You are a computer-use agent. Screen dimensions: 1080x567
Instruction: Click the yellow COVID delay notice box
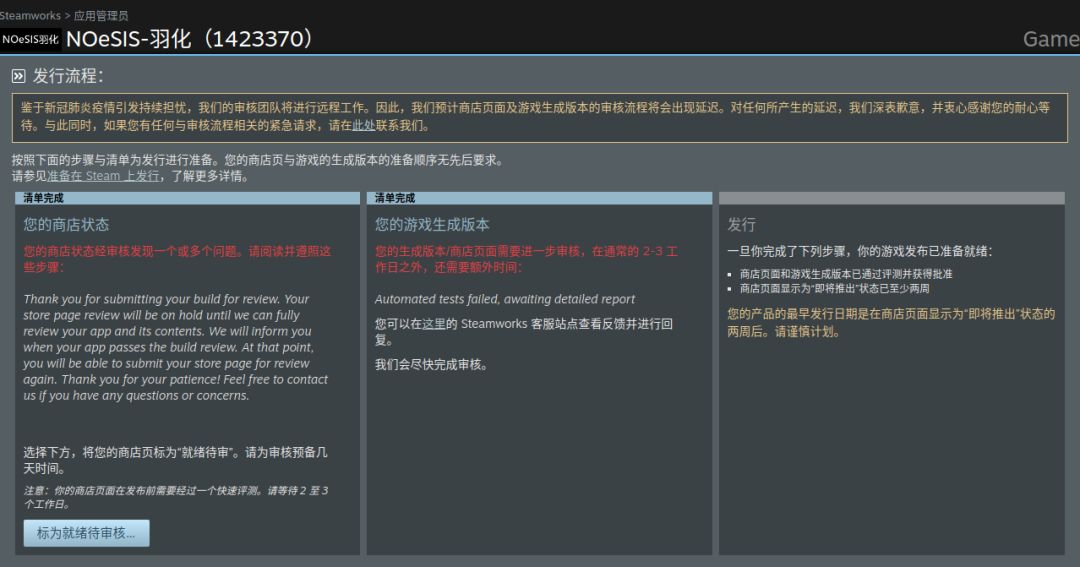pyautogui.click(x=539, y=117)
